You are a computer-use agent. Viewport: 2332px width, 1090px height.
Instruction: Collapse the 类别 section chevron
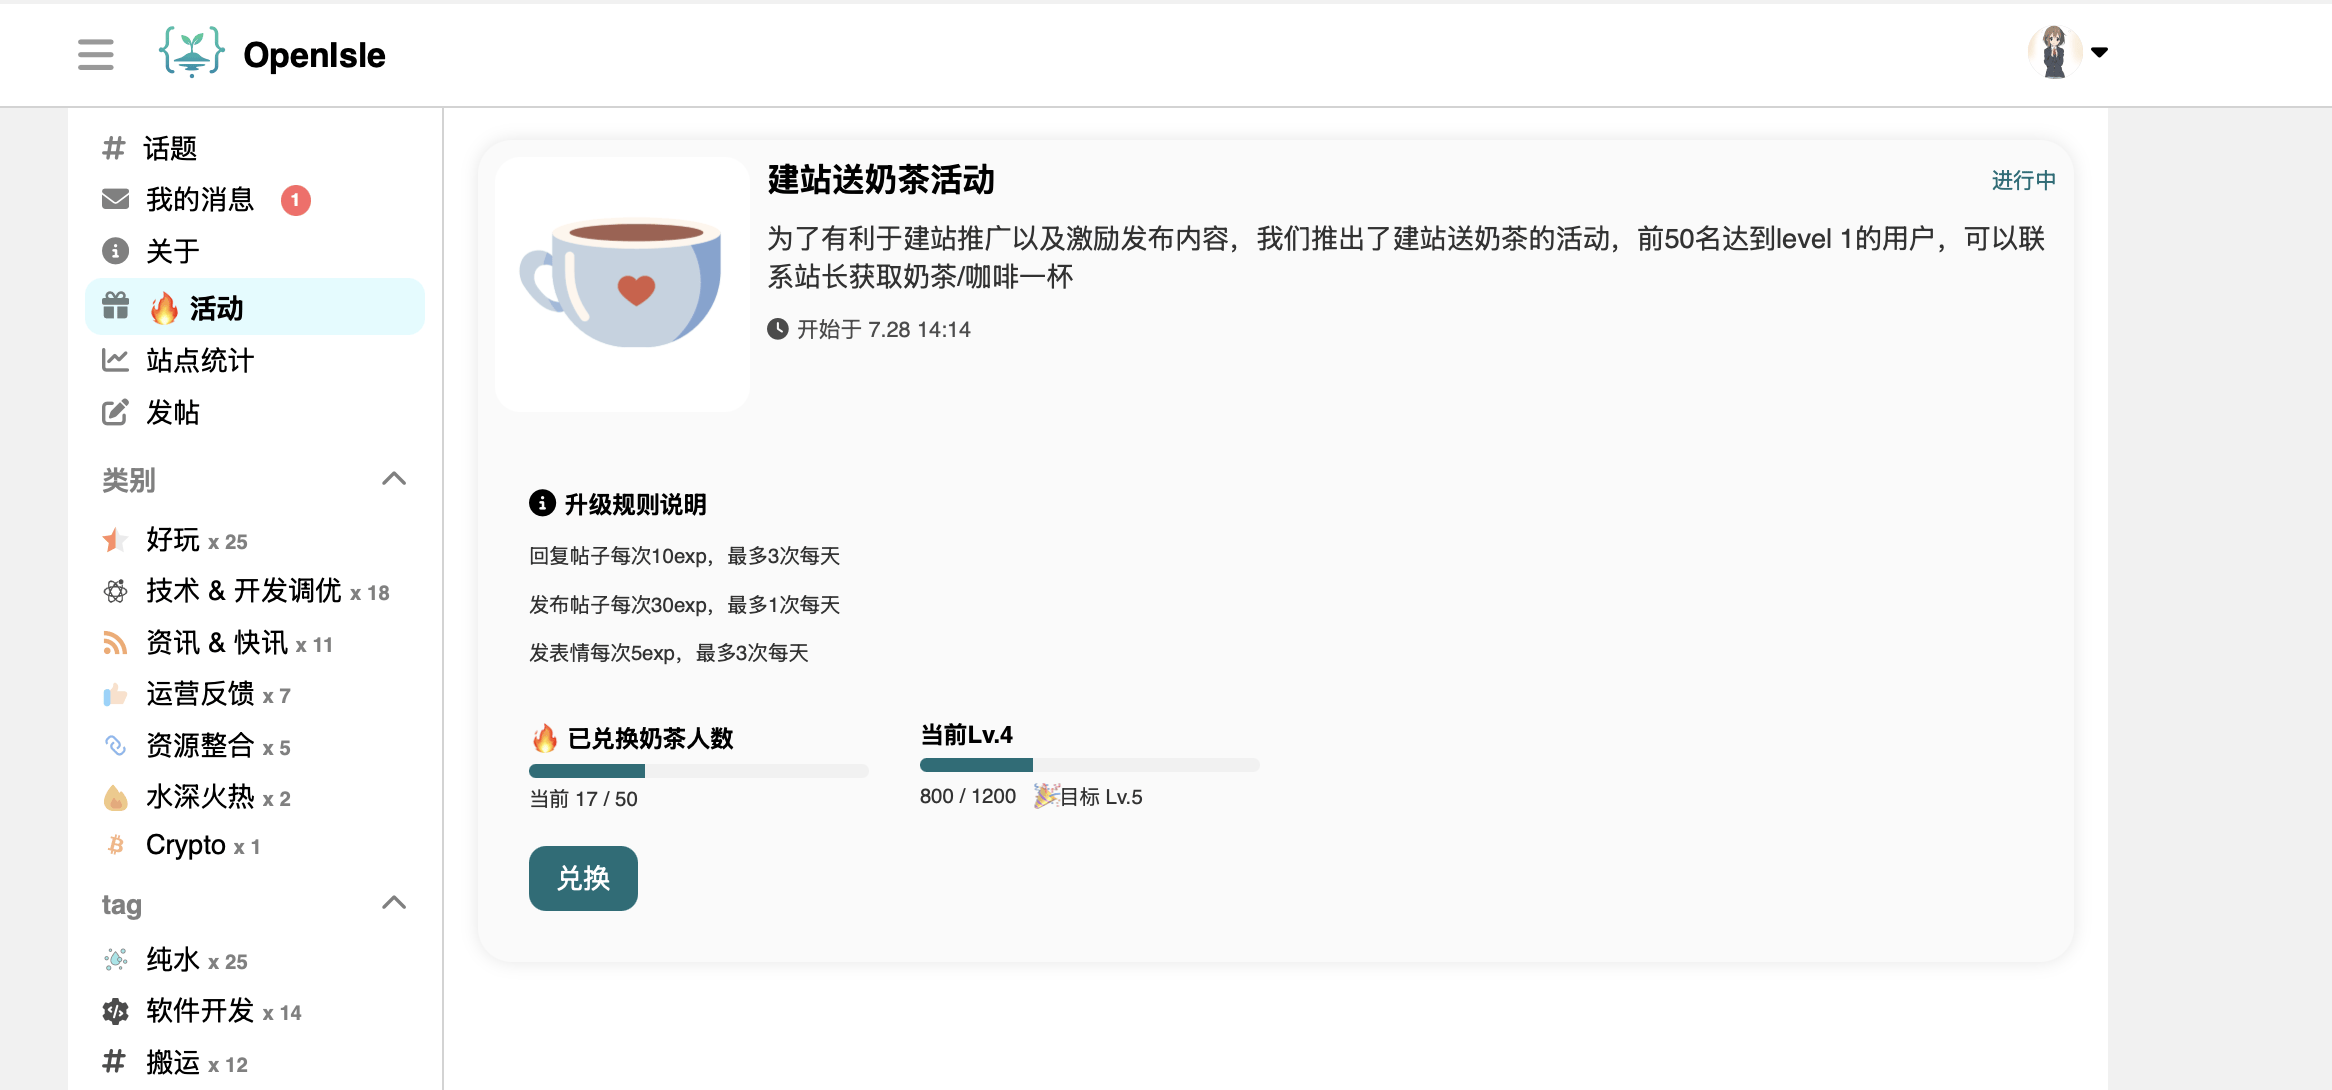pyautogui.click(x=394, y=479)
